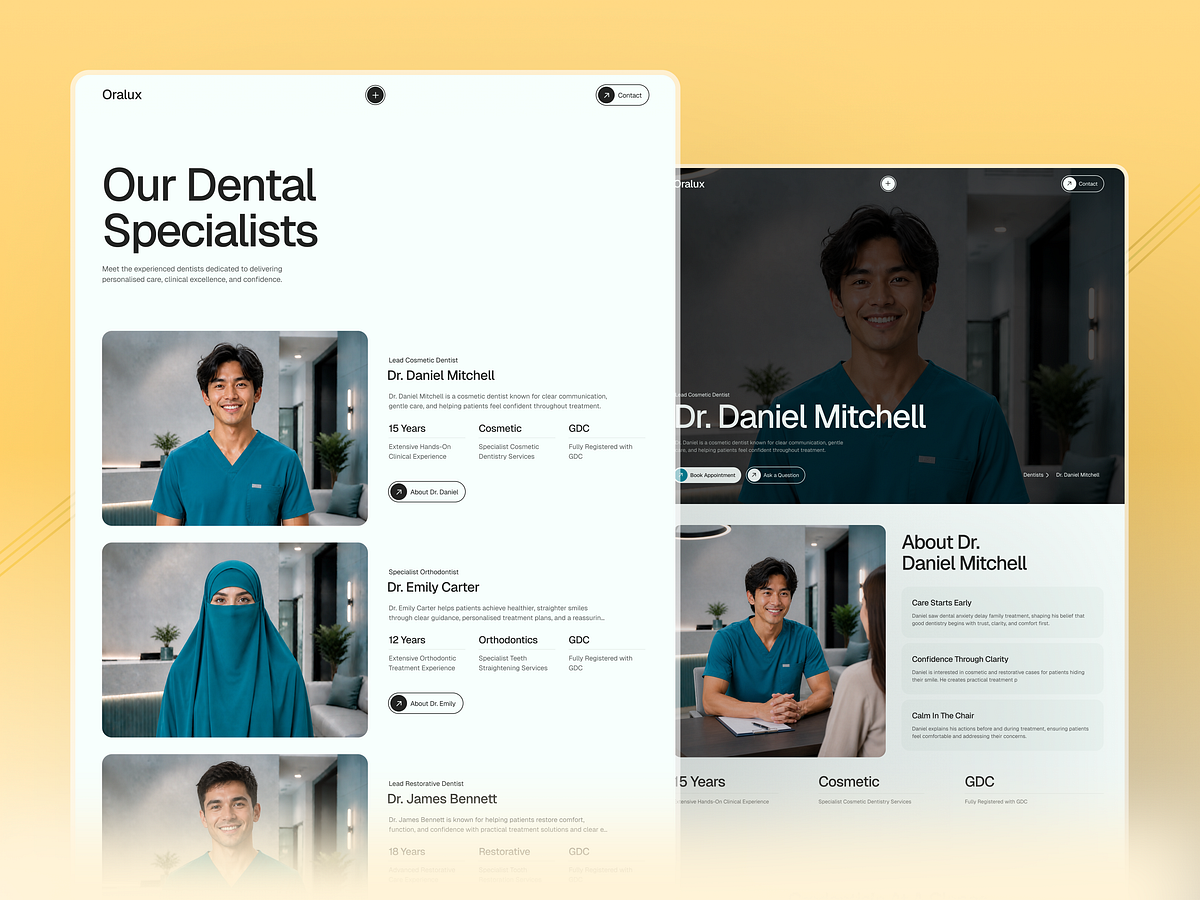Open the plus menu on specialists page
This screenshot has width=1200, height=900.
coord(375,95)
